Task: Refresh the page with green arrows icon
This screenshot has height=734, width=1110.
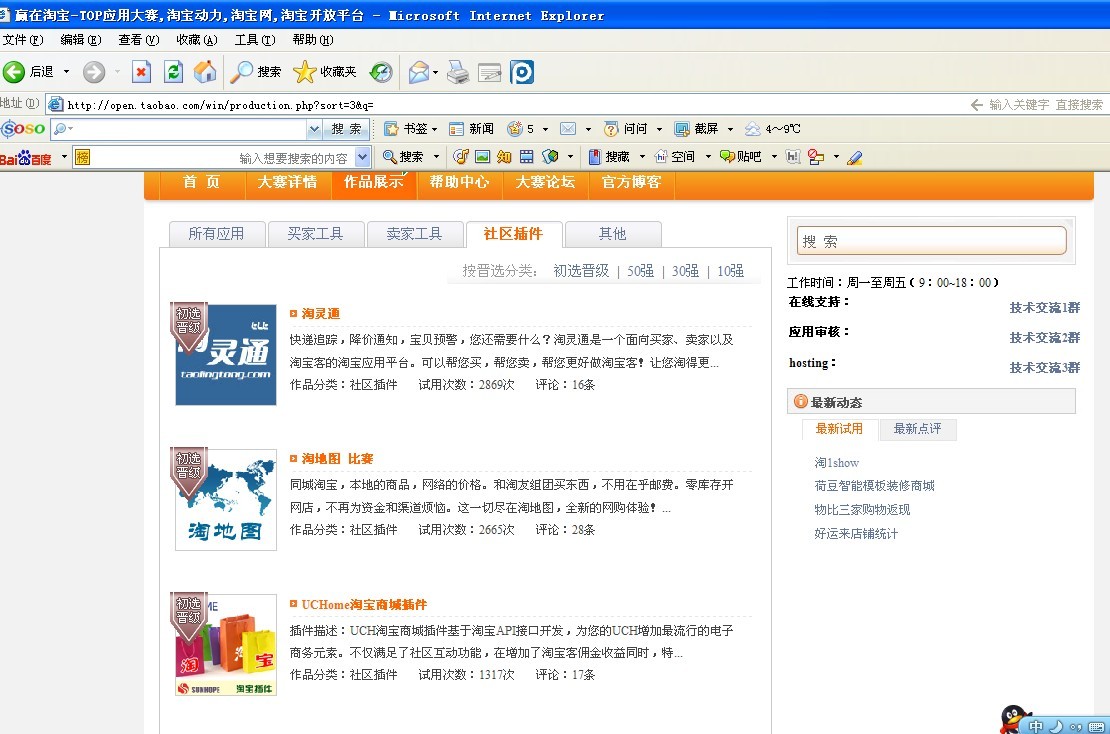Action: click(173, 71)
